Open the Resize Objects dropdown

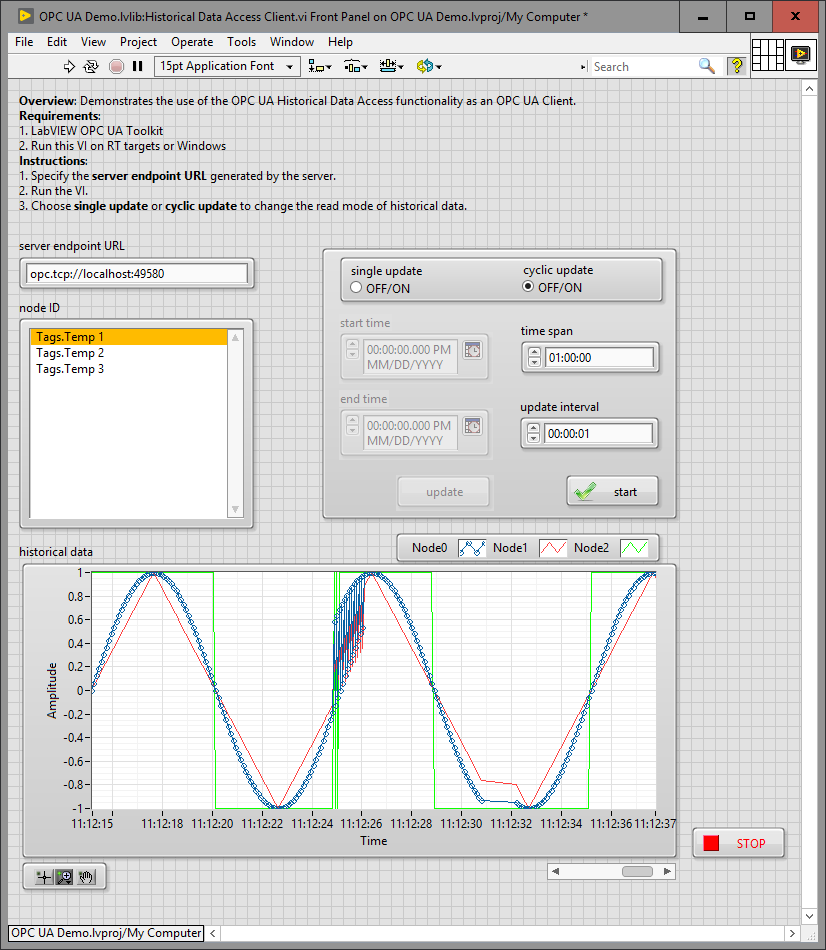391,66
